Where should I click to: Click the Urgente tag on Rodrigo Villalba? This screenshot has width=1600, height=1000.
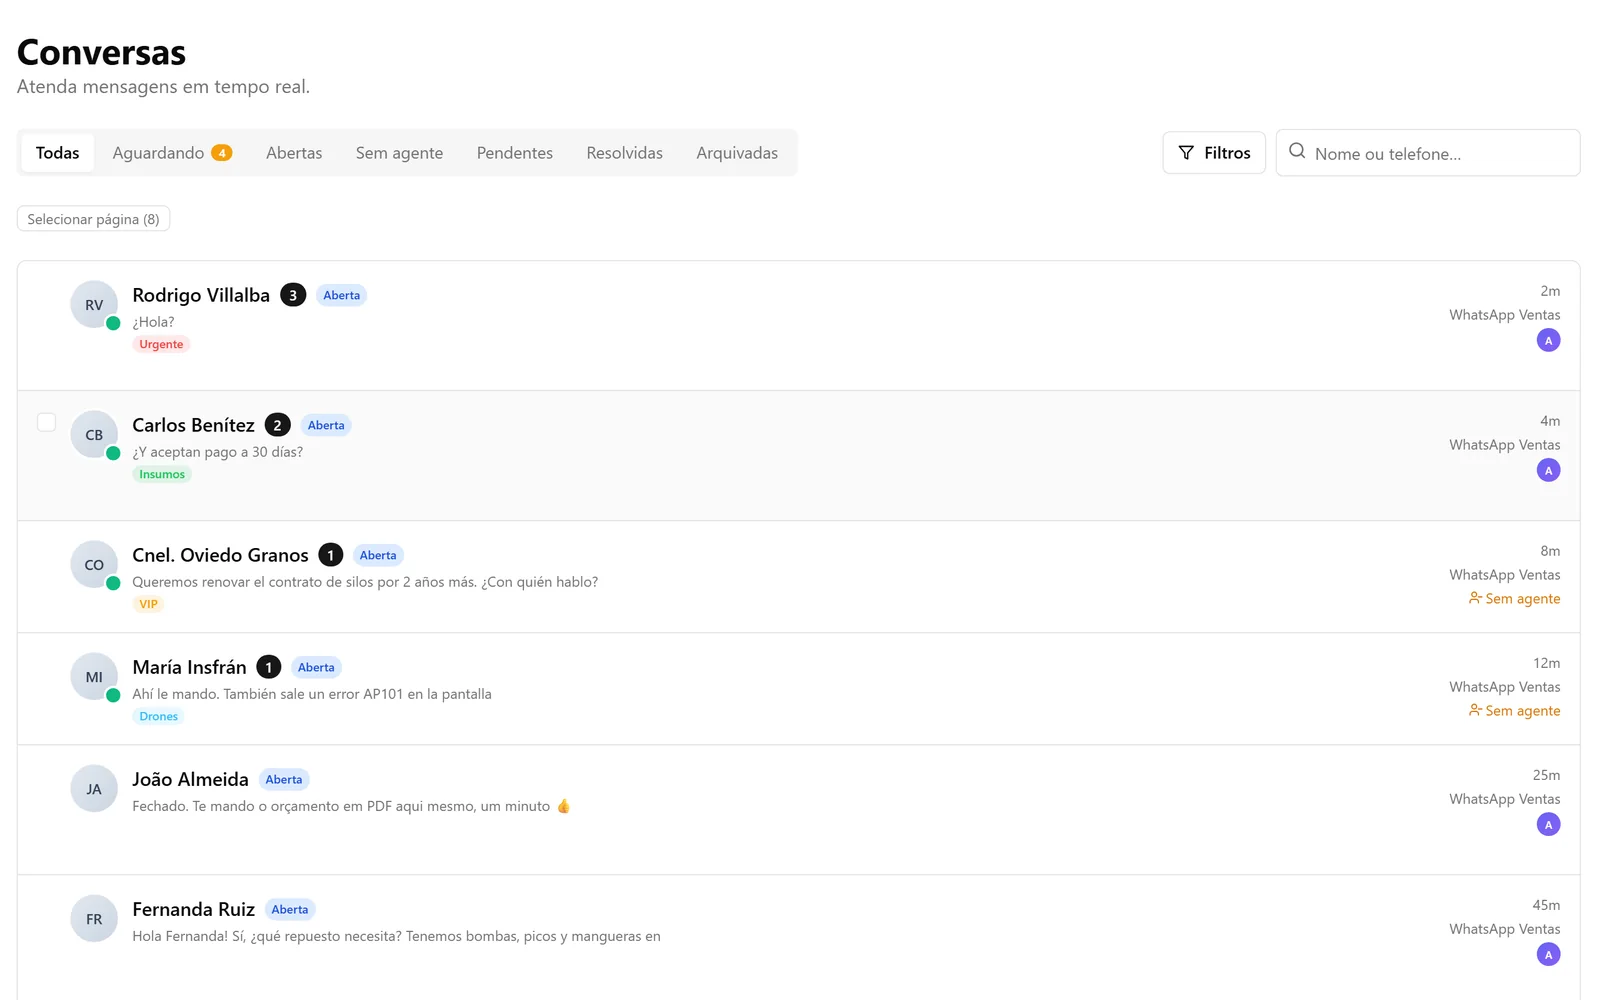pyautogui.click(x=161, y=344)
